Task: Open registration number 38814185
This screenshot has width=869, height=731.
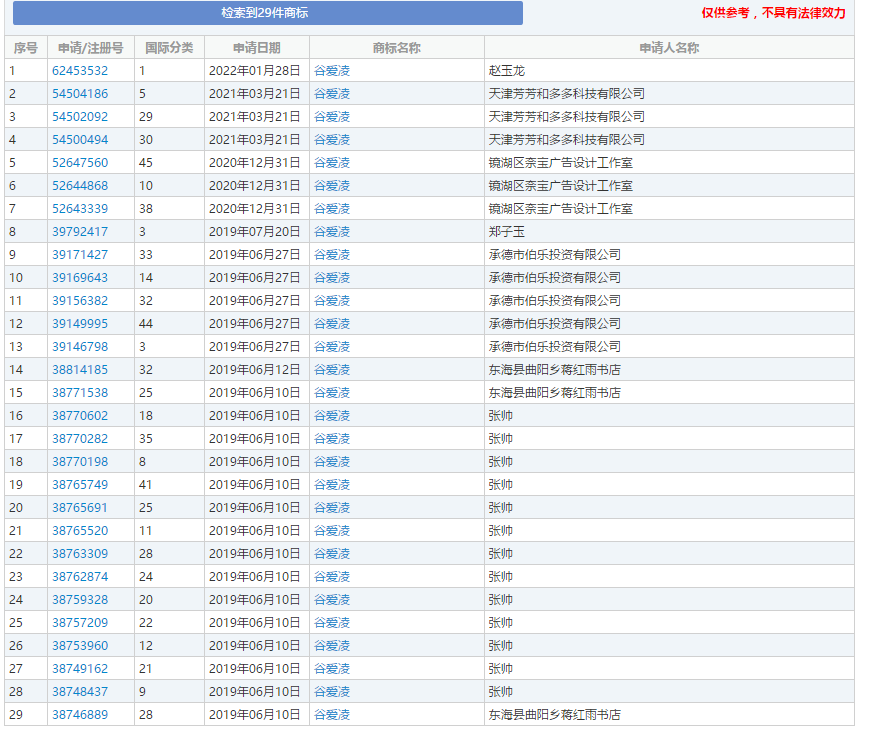Action: tap(80, 370)
